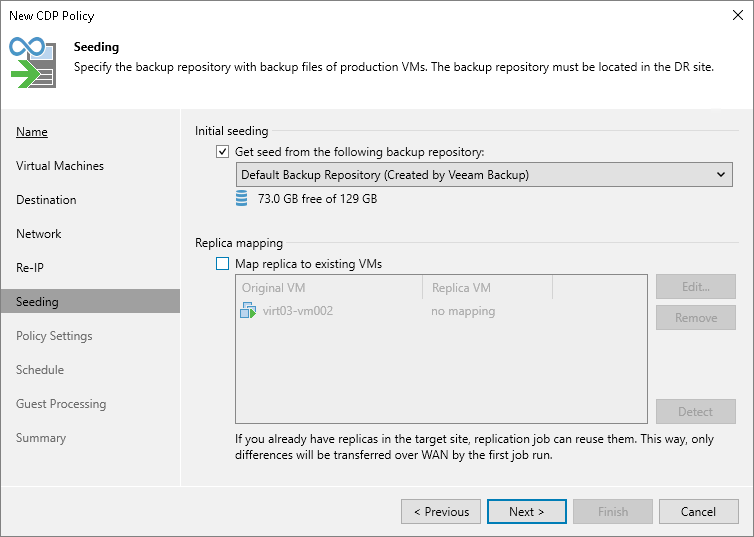This screenshot has height=537, width=754.
Task: Click the Previous button
Action: [441, 512]
